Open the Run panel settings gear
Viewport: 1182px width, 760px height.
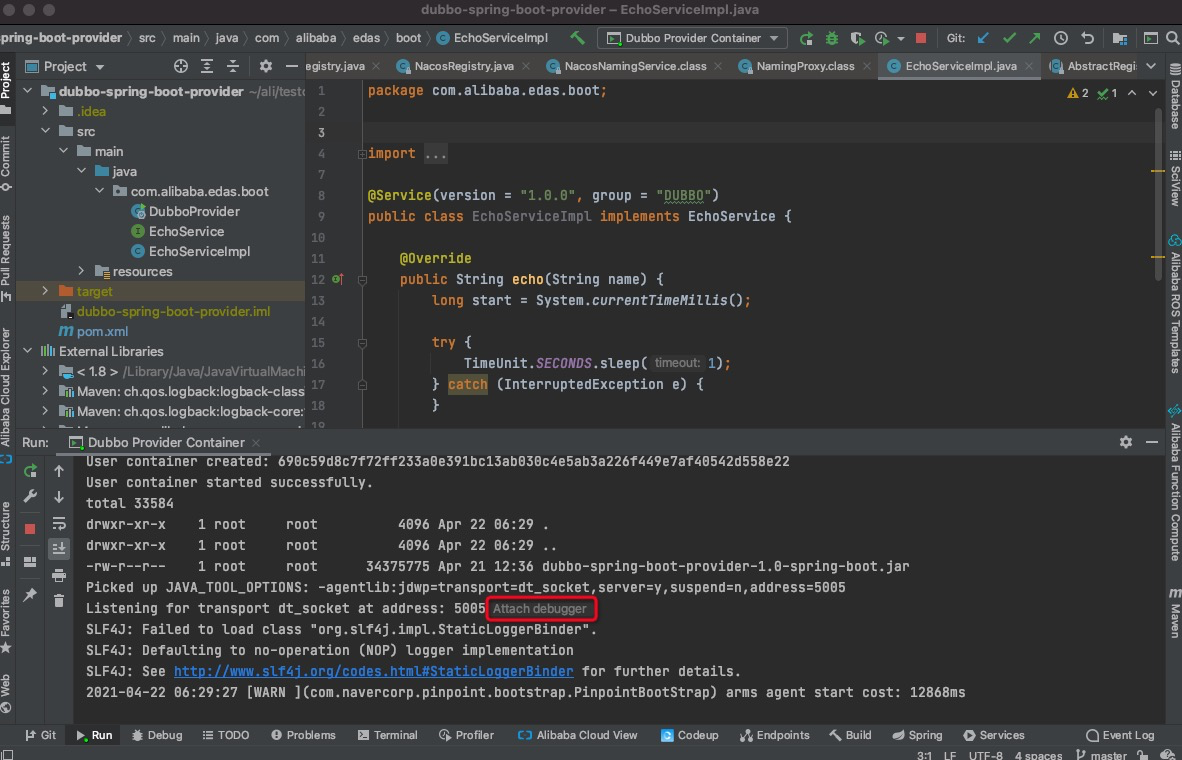click(1126, 442)
